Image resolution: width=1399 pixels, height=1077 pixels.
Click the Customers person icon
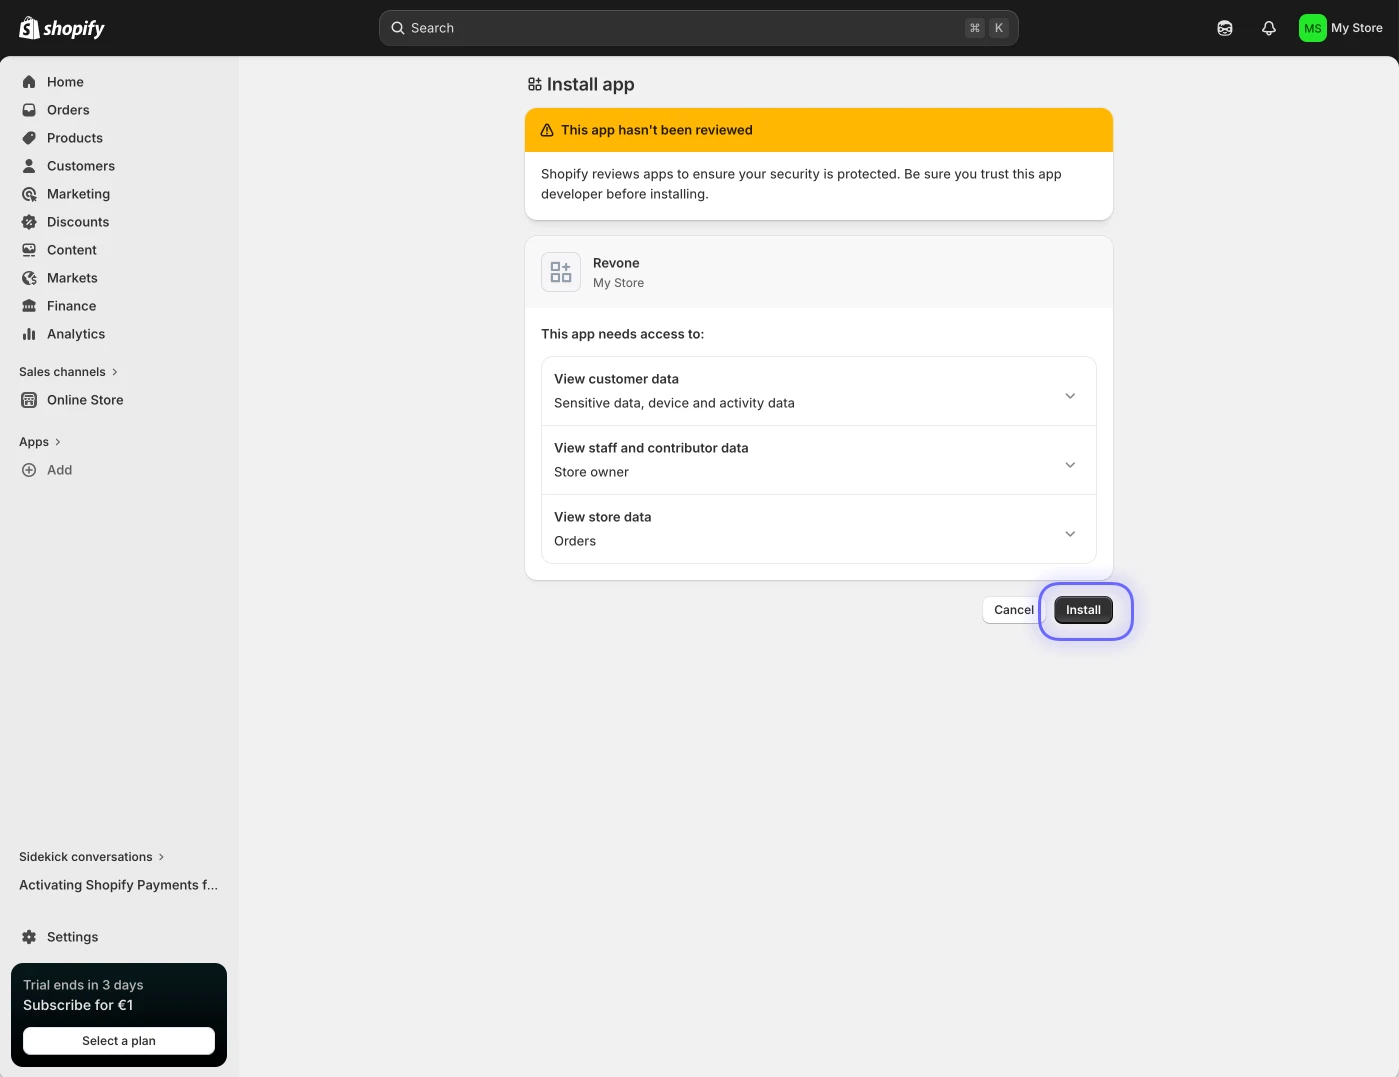[29, 166]
